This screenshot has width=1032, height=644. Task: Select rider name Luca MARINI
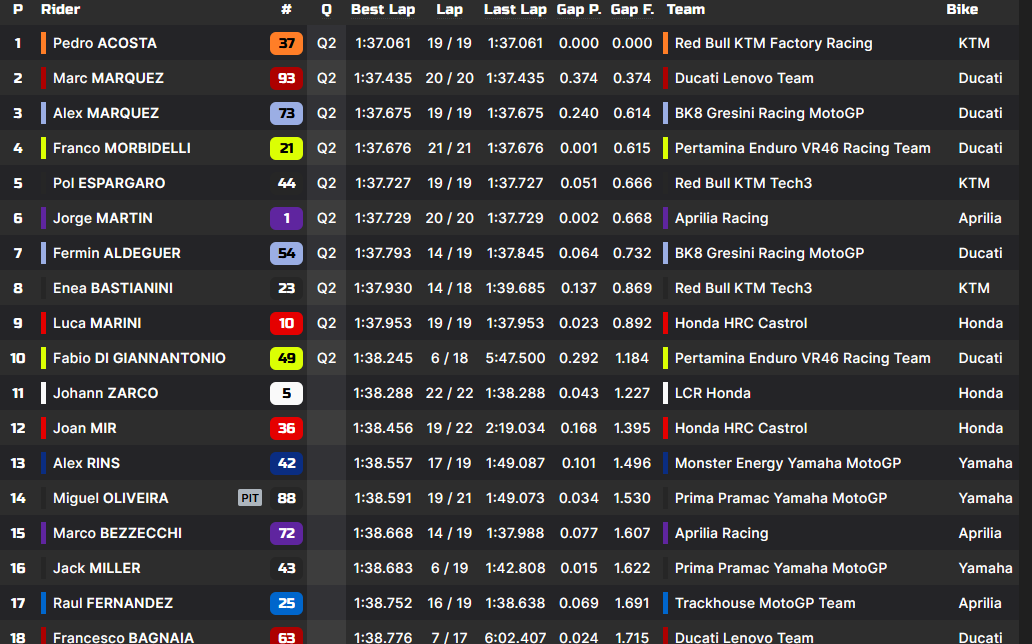point(97,323)
